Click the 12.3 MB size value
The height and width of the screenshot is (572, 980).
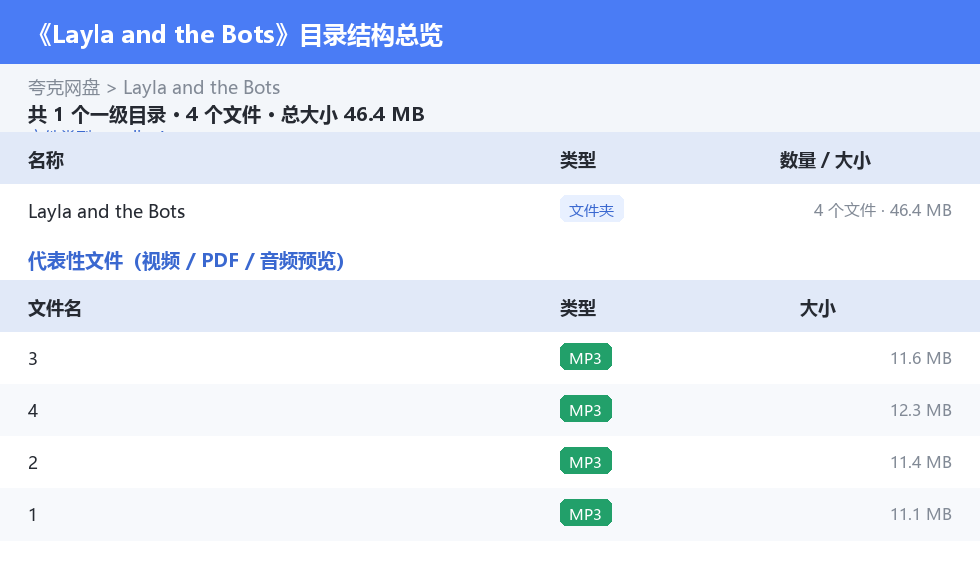point(921,410)
